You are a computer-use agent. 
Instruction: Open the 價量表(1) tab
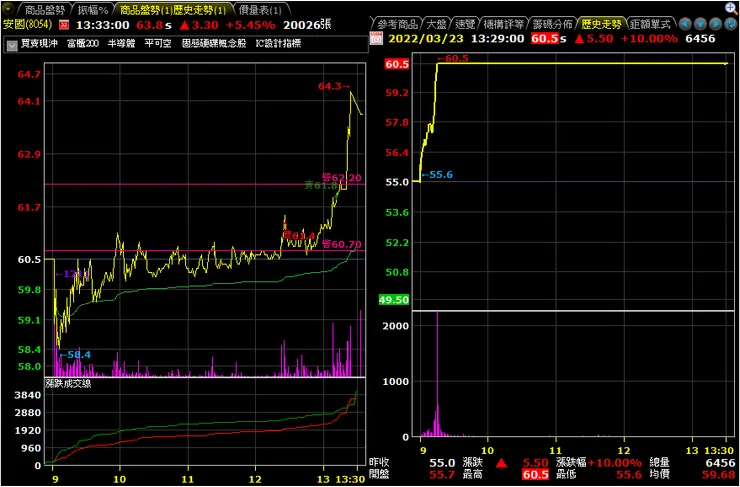click(x=260, y=9)
